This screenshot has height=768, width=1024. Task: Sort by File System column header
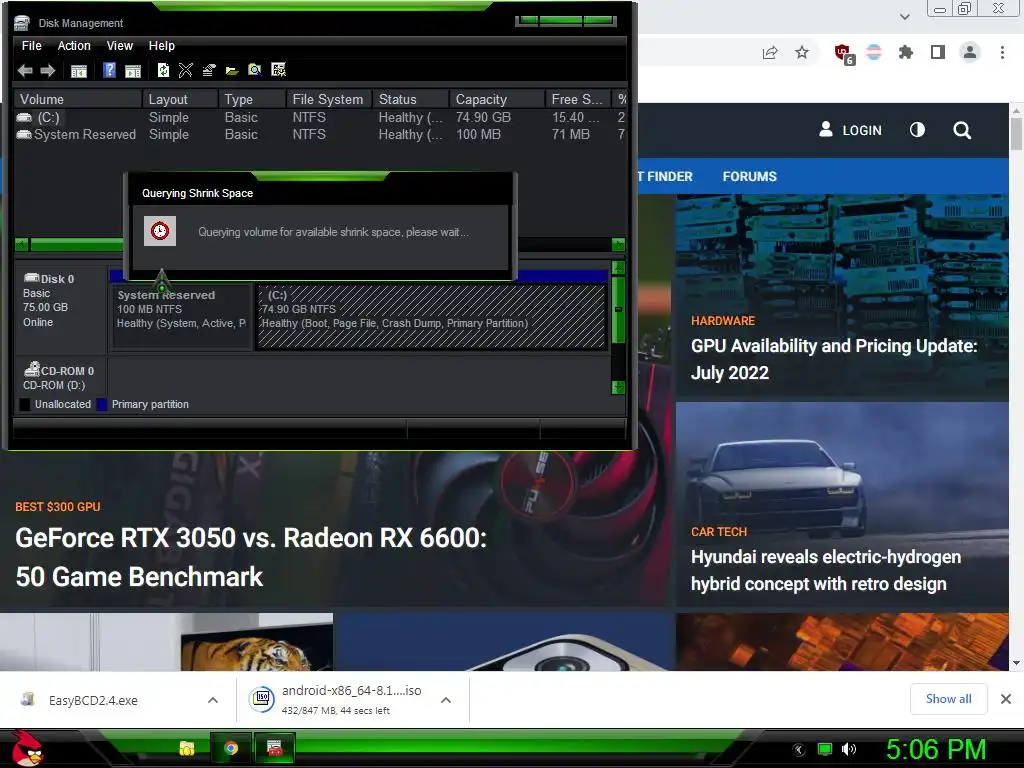[x=328, y=99]
